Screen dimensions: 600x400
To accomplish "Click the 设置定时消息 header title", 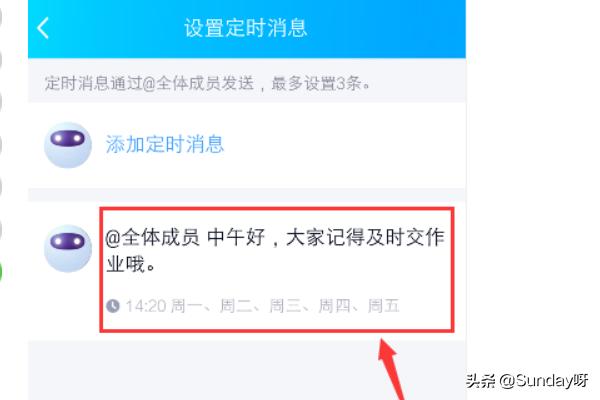I will [x=246, y=28].
